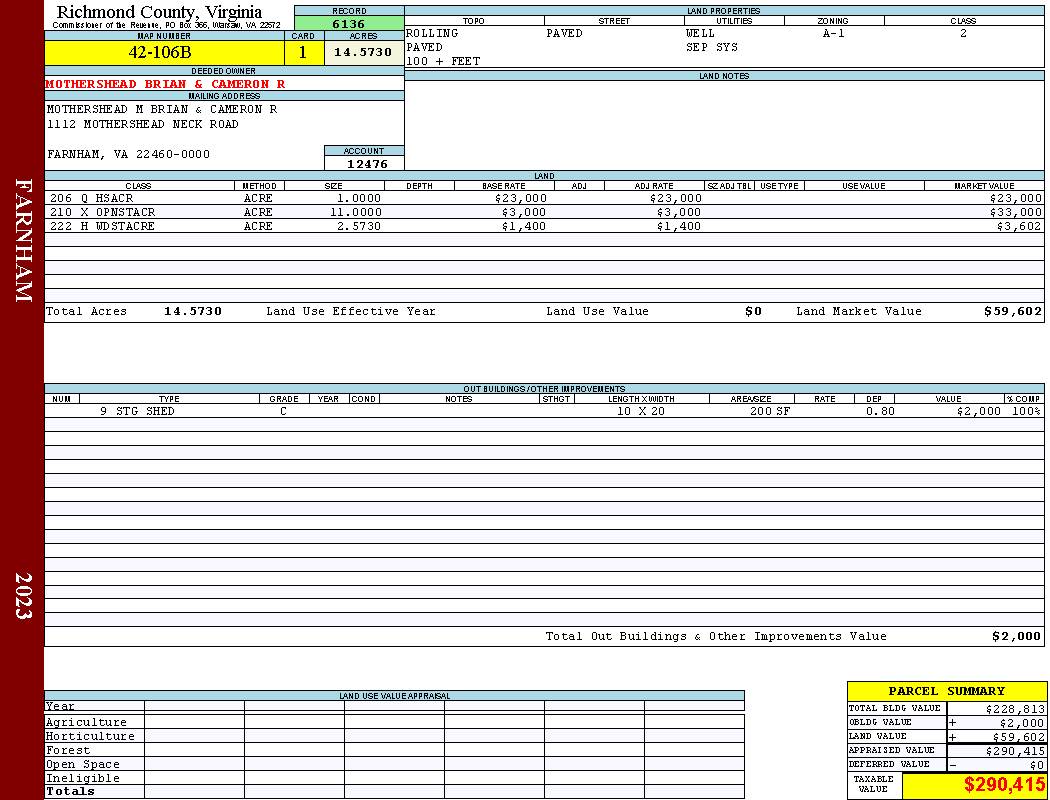Click utilities value WELL
Image resolution: width=1050 pixels, height=800 pixels.
[x=700, y=33]
